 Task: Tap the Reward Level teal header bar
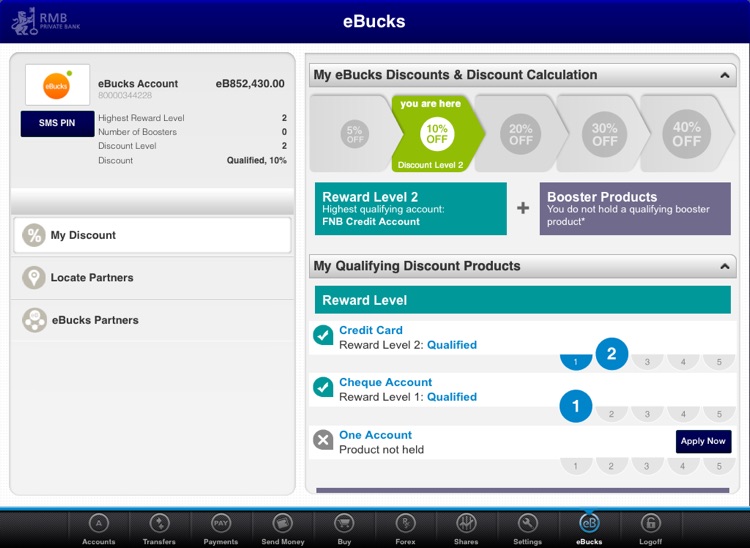522,300
